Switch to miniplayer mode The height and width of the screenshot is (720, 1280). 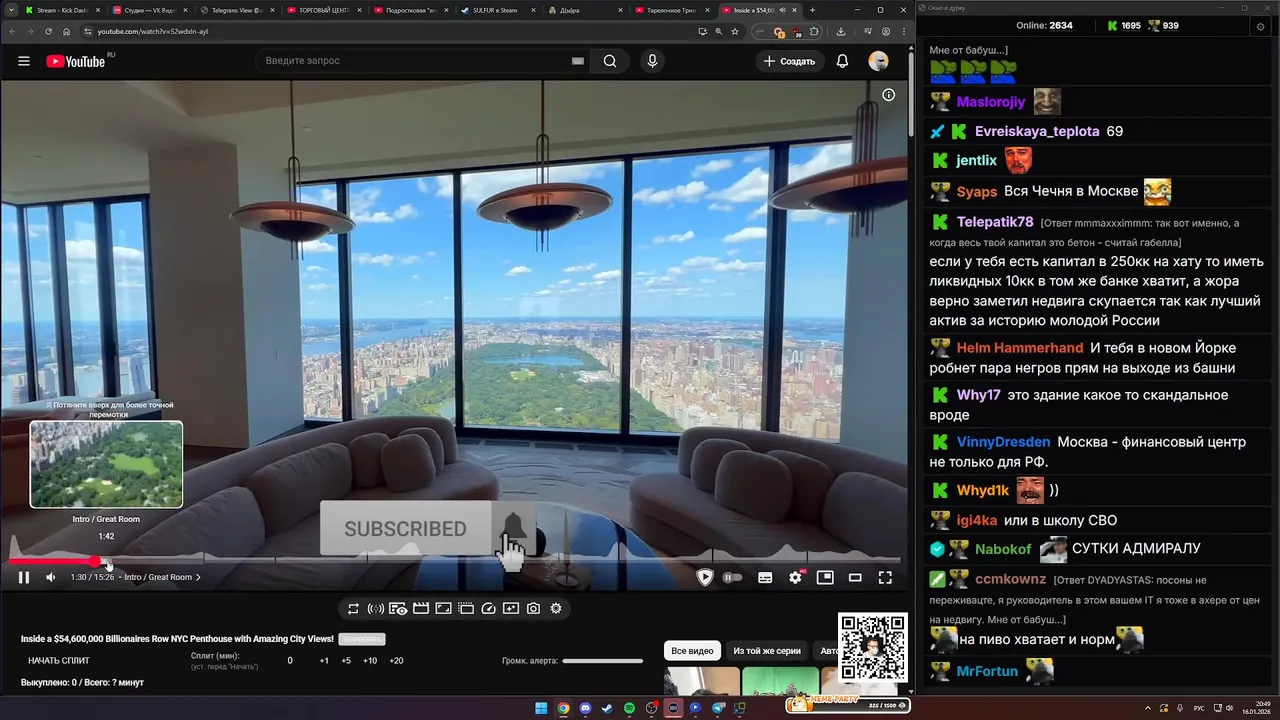click(x=825, y=577)
